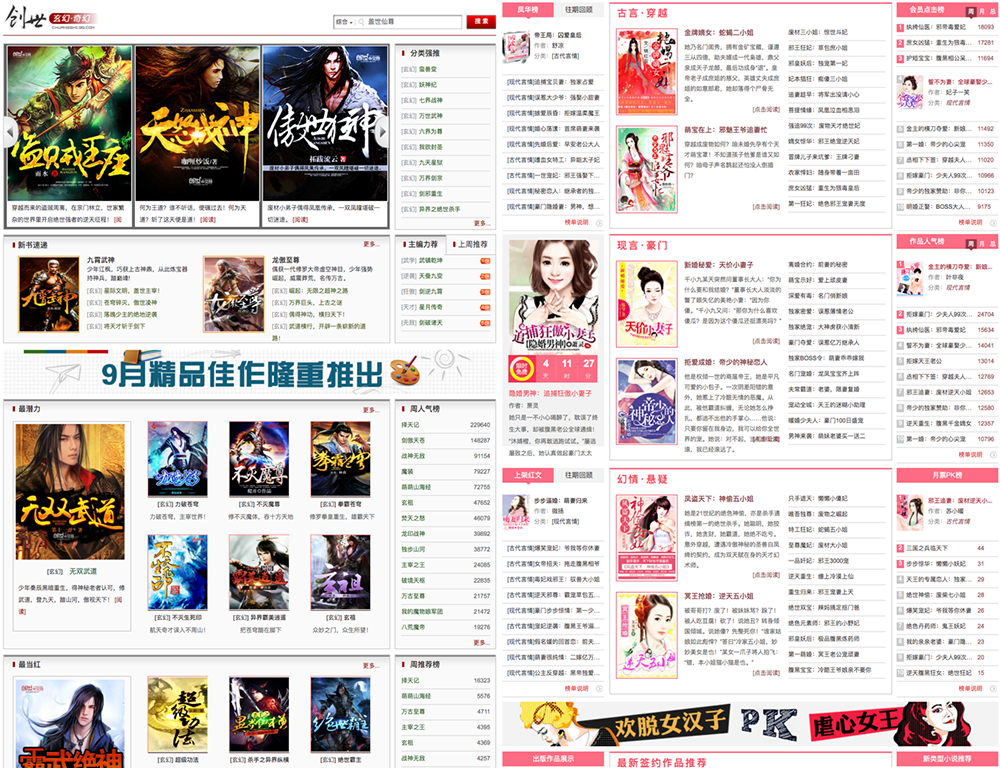The width and height of the screenshot is (1000, 768).
Task: Open the 往期回顾 tab beside 凤华榜
Action: 578,10
